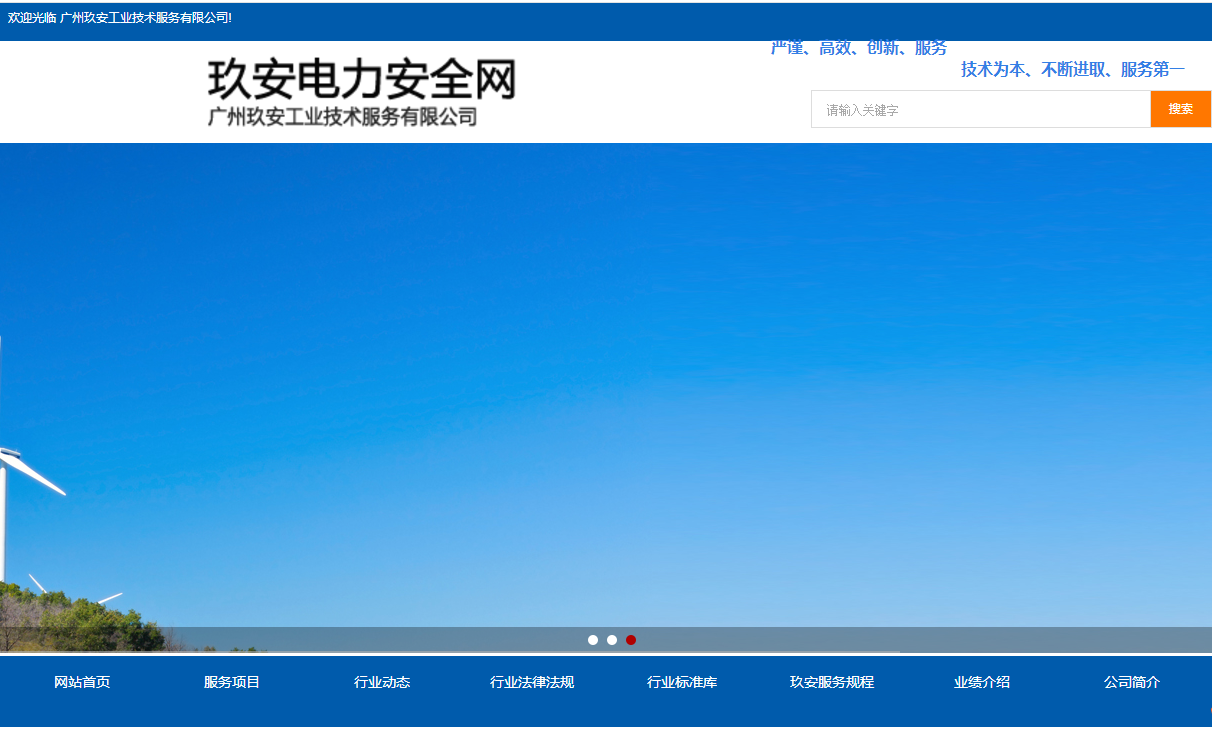
Task: Open the 公司简介 page
Action: click(1132, 682)
